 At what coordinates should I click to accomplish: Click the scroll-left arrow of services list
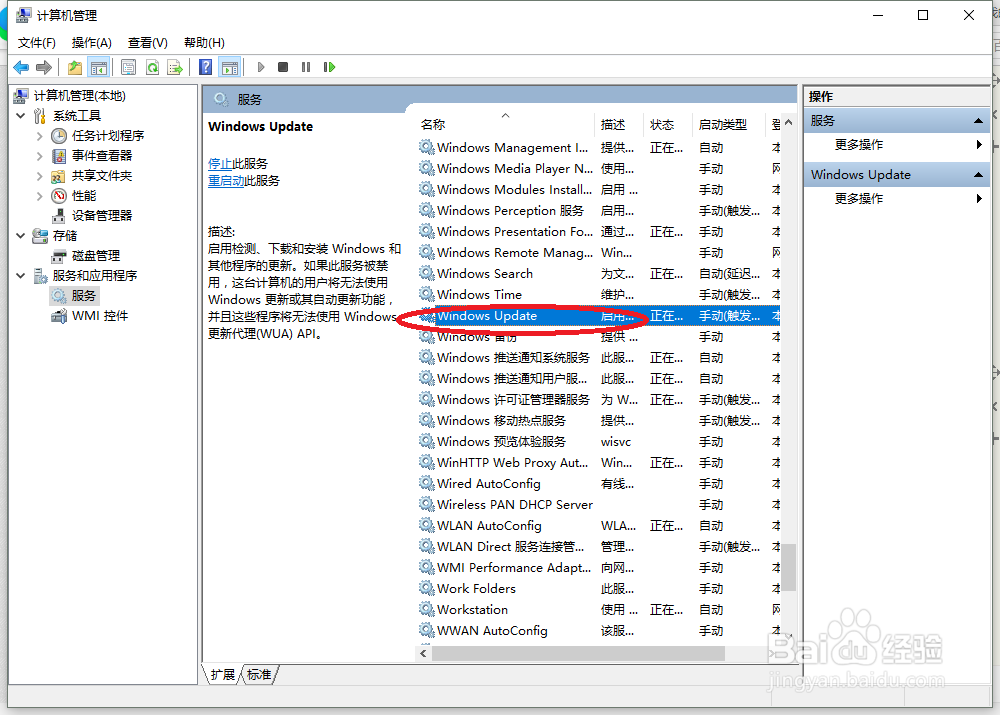[423, 654]
